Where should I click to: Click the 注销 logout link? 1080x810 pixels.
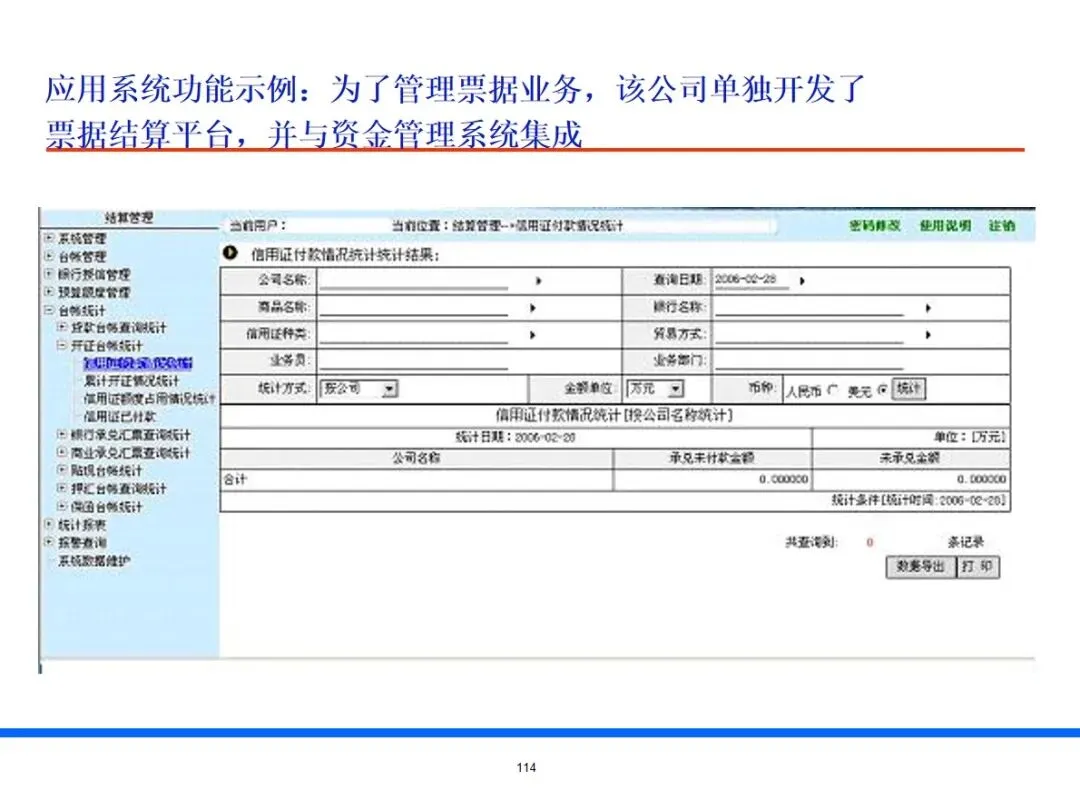(1002, 225)
